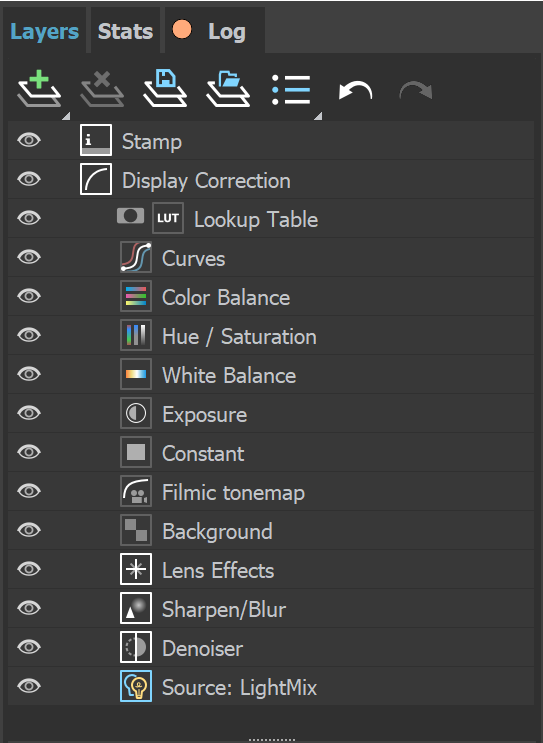The height and width of the screenshot is (743, 543).
Task: Click the Filmic tonemap layer icon
Action: coord(136,491)
